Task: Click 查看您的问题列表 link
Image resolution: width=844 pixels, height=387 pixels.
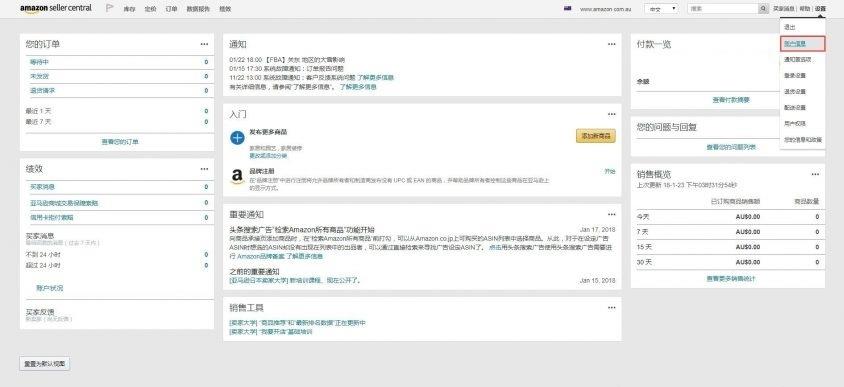Action: coord(730,147)
